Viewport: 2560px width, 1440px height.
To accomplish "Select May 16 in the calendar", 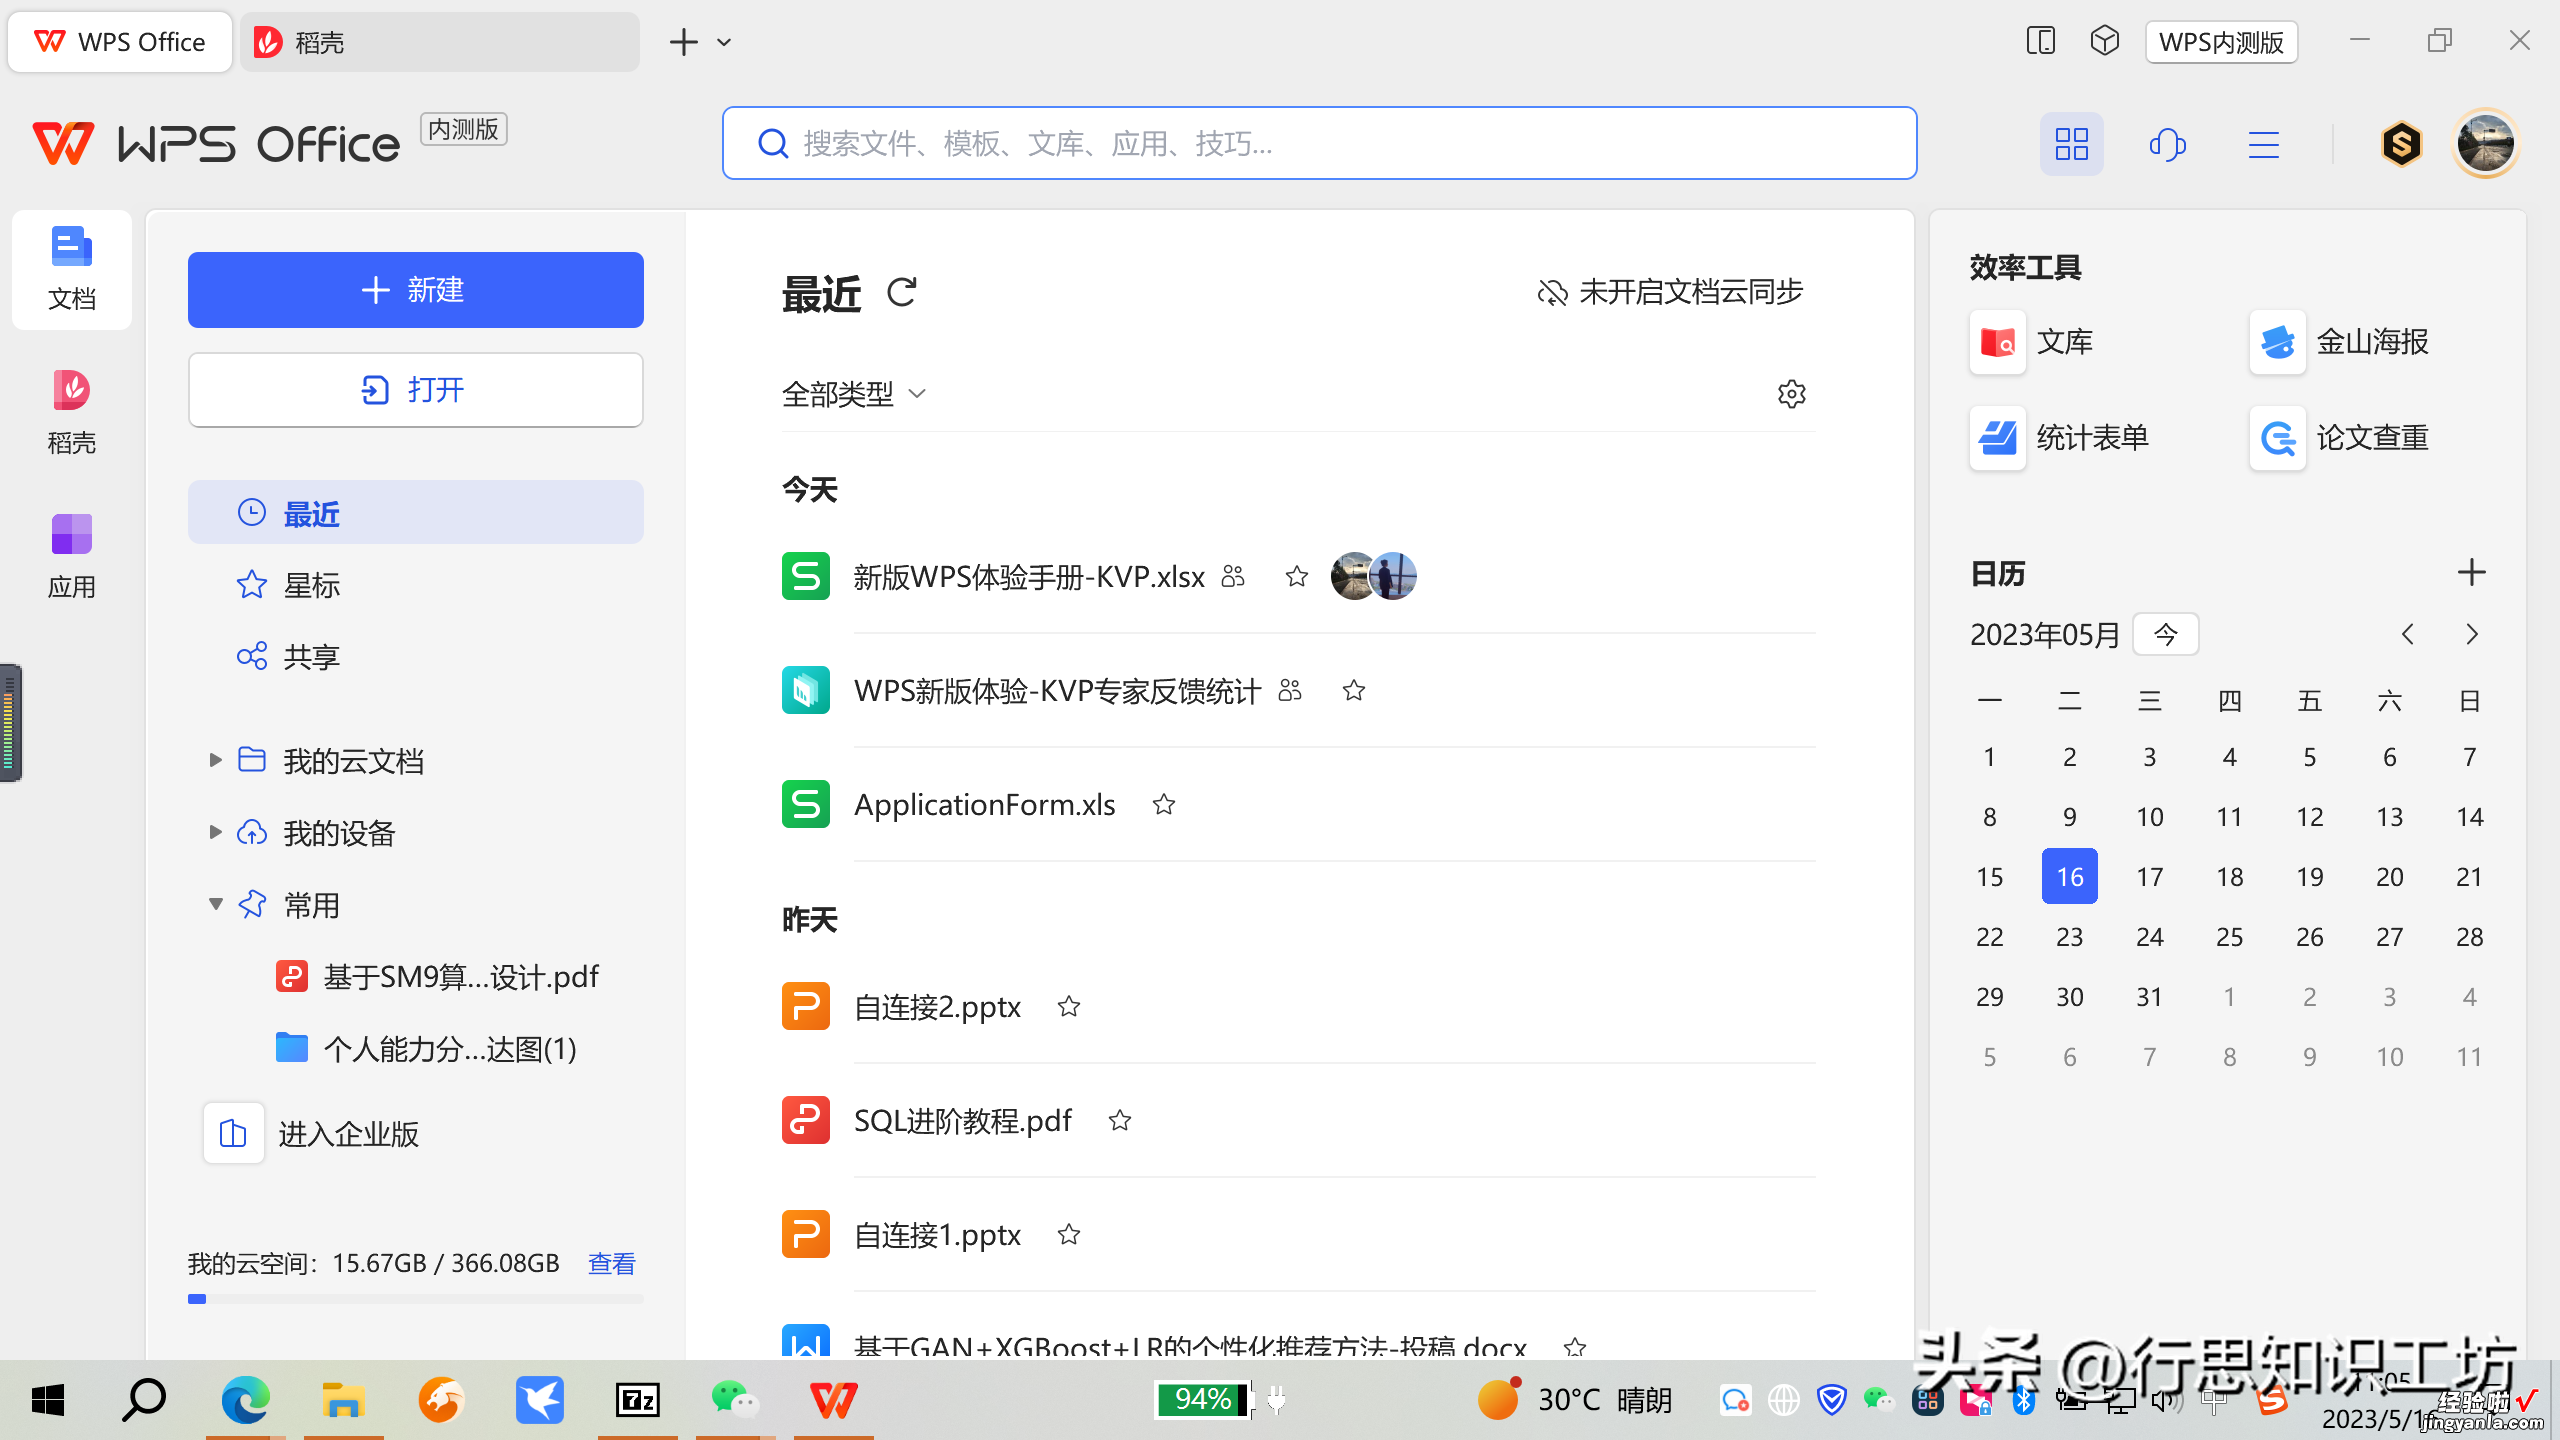I will point(2070,877).
